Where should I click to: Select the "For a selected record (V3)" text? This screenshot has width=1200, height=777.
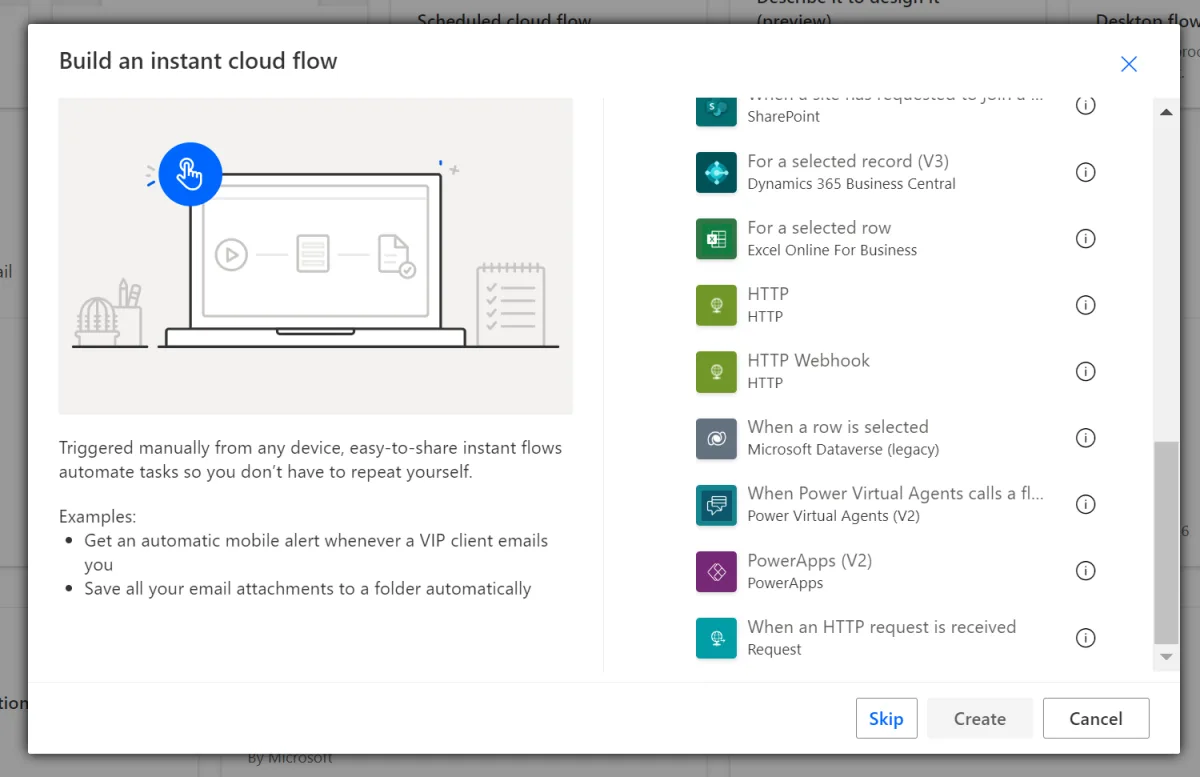click(x=848, y=161)
